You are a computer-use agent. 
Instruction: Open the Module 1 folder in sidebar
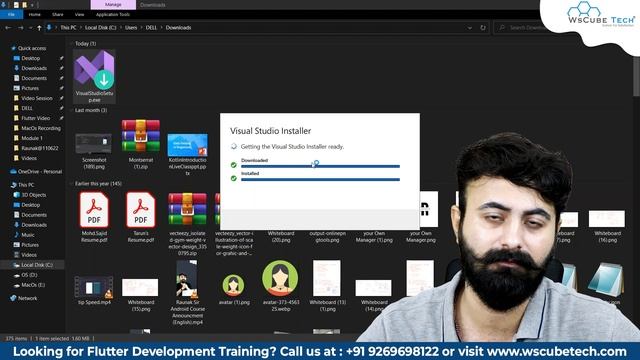(32, 138)
